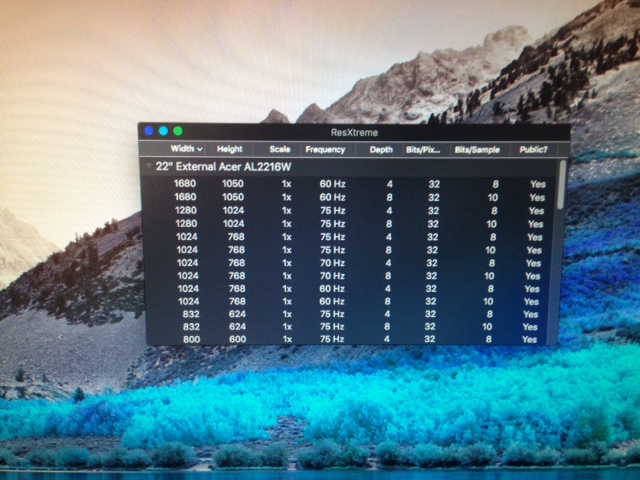Image resolution: width=640 pixels, height=480 pixels.
Task: Click the Bits/Sample column header
Action: point(477,150)
